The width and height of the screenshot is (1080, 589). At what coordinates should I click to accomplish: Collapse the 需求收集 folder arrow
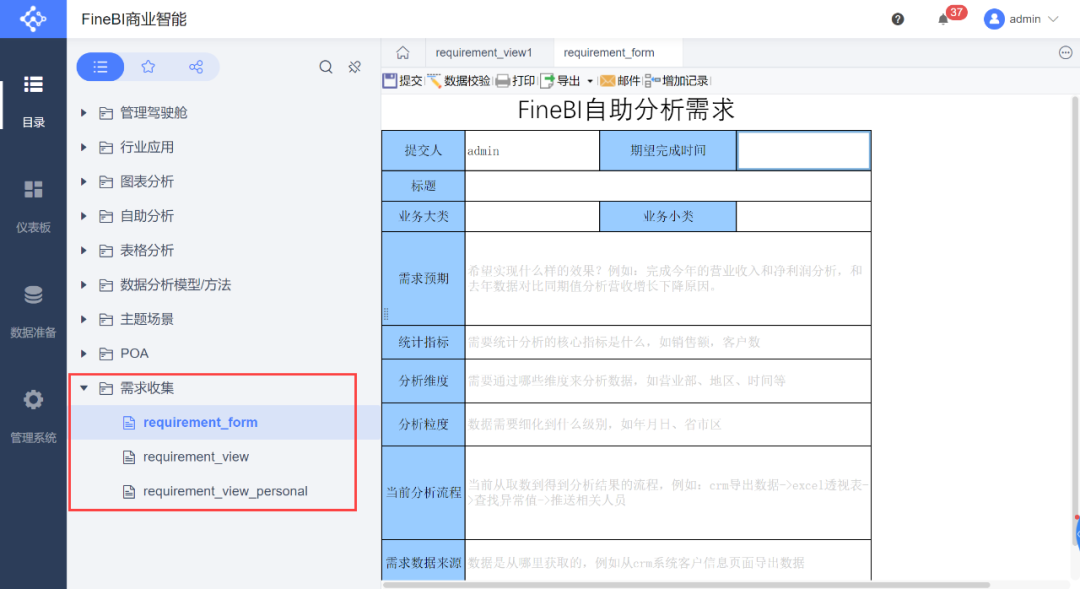[83, 388]
